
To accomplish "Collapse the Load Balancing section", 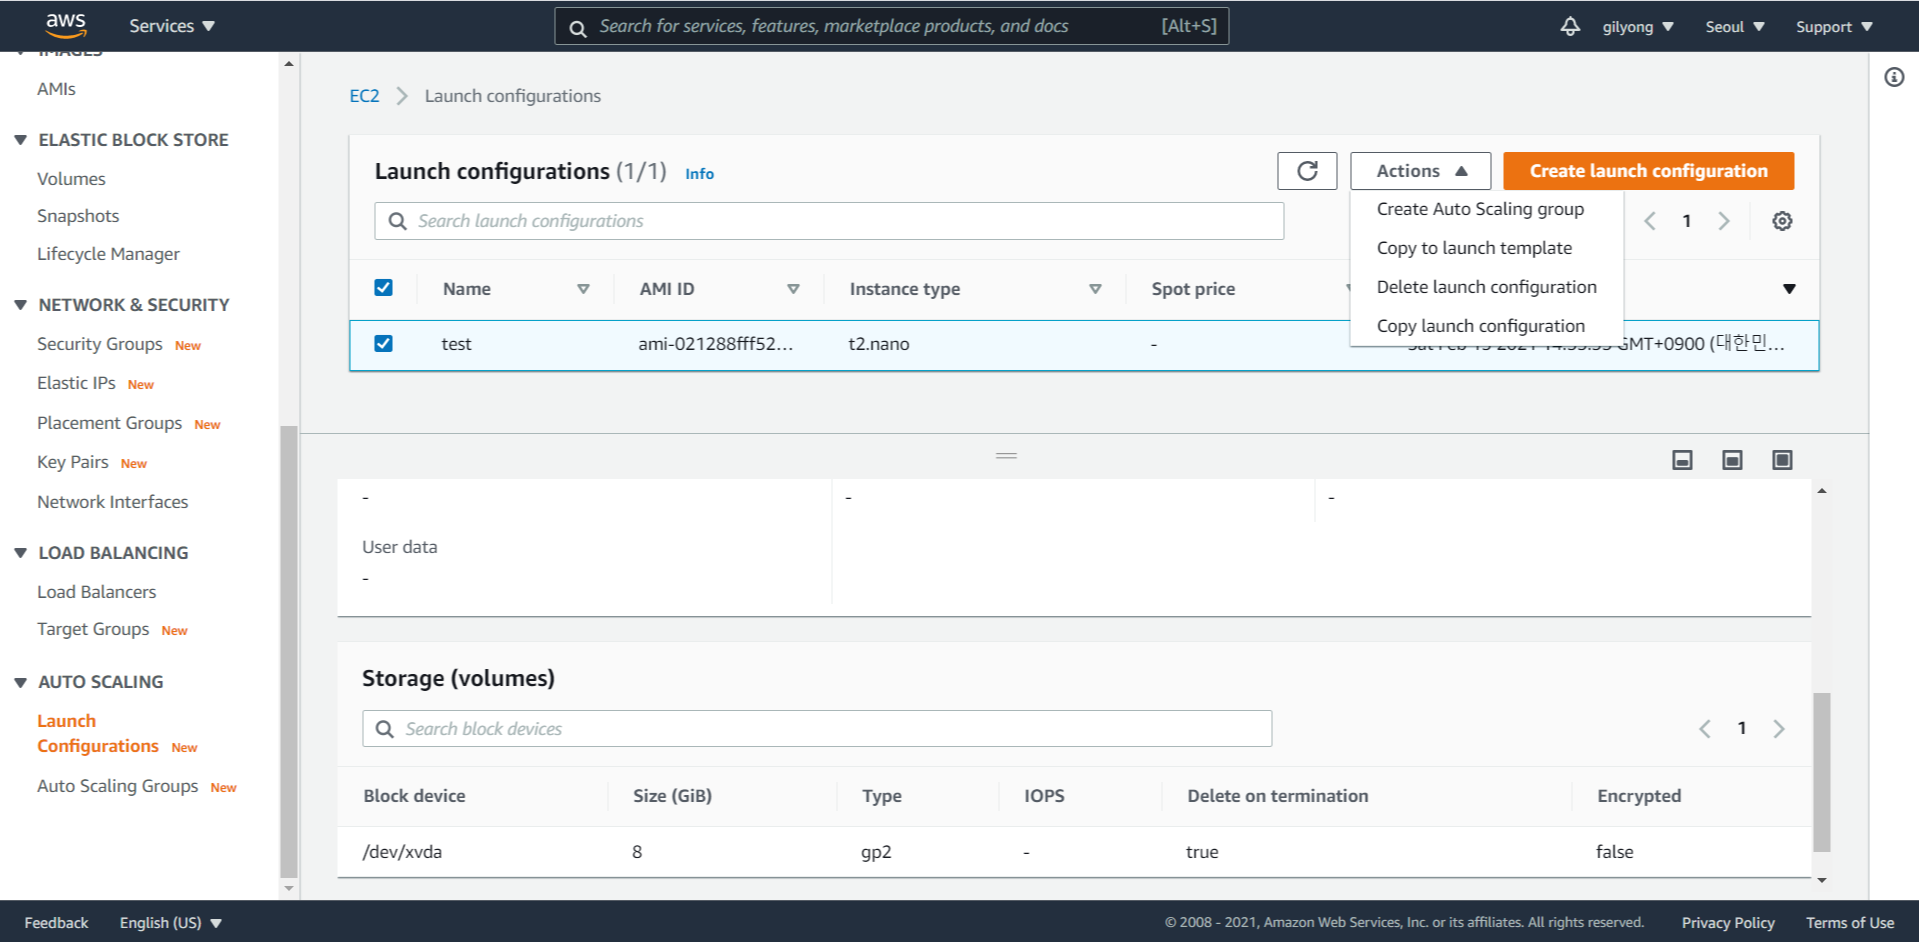I will [20, 553].
